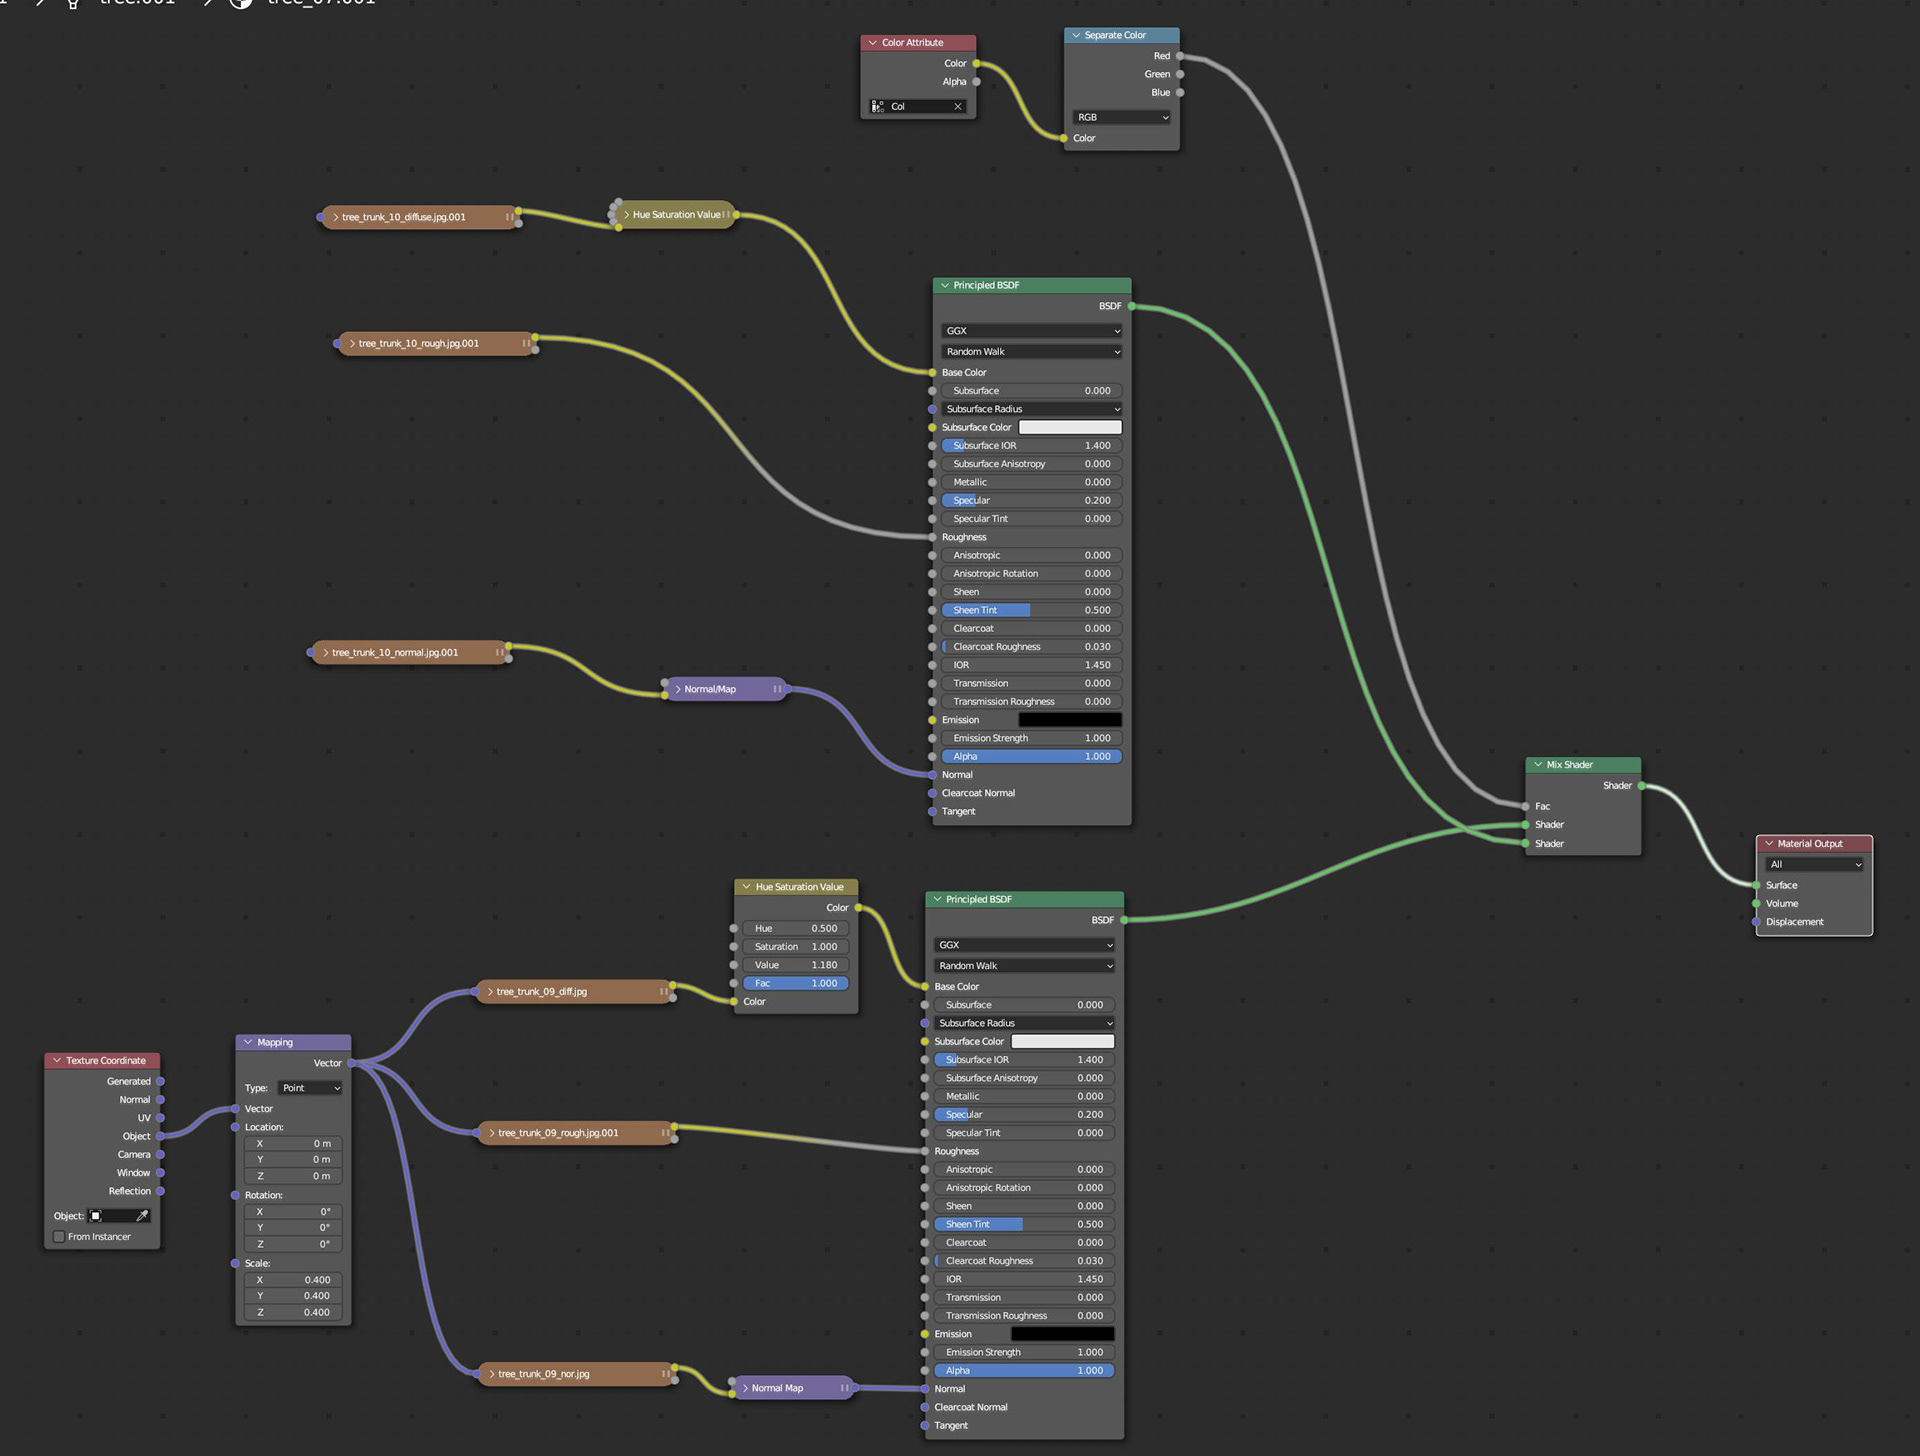Click the Surface socket on Material Output

1756,885
